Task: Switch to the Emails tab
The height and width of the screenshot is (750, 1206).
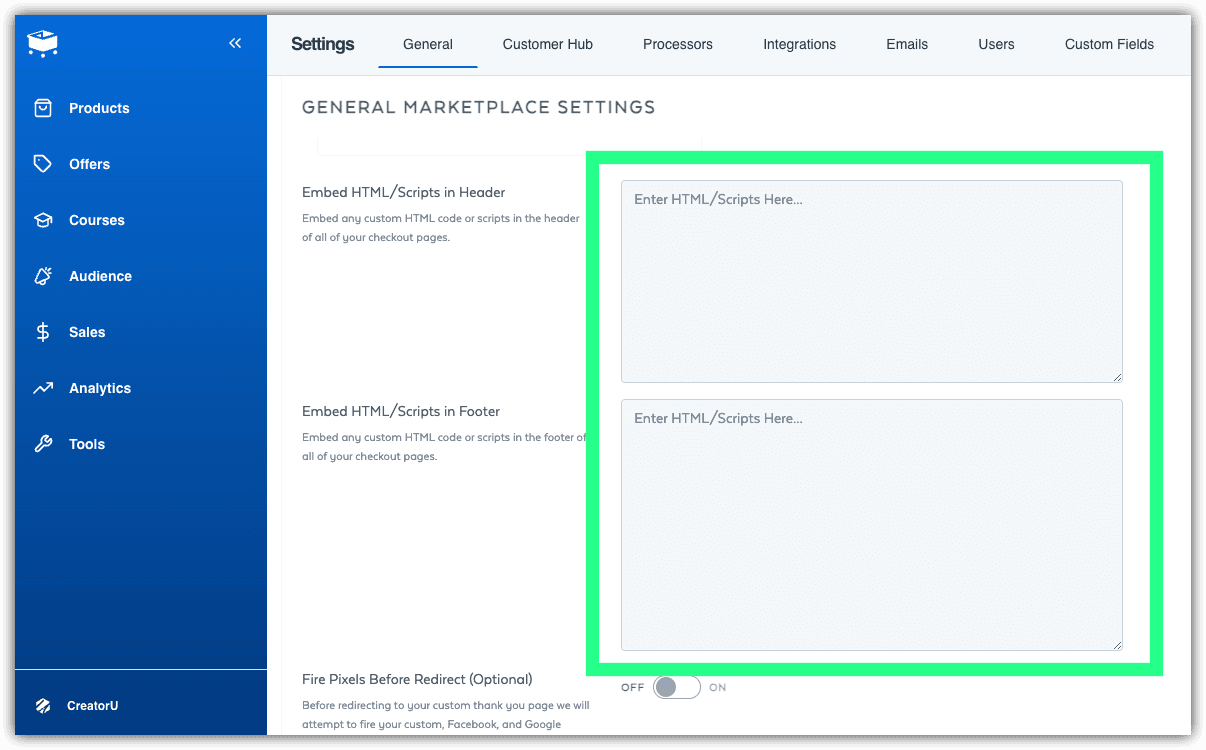Action: click(x=907, y=44)
